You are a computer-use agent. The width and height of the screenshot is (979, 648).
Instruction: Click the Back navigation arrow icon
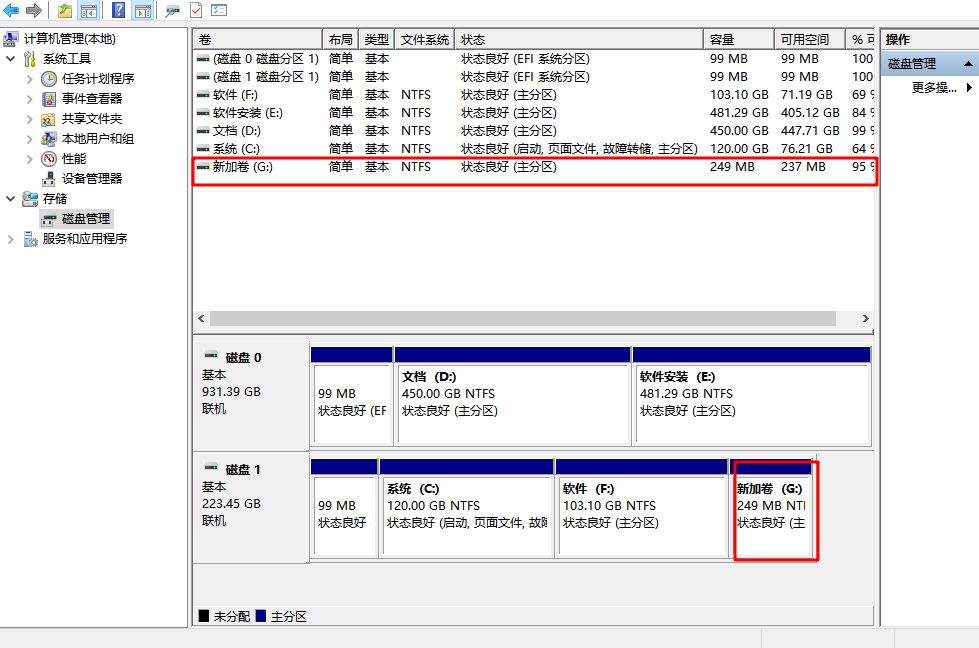[x=10, y=10]
